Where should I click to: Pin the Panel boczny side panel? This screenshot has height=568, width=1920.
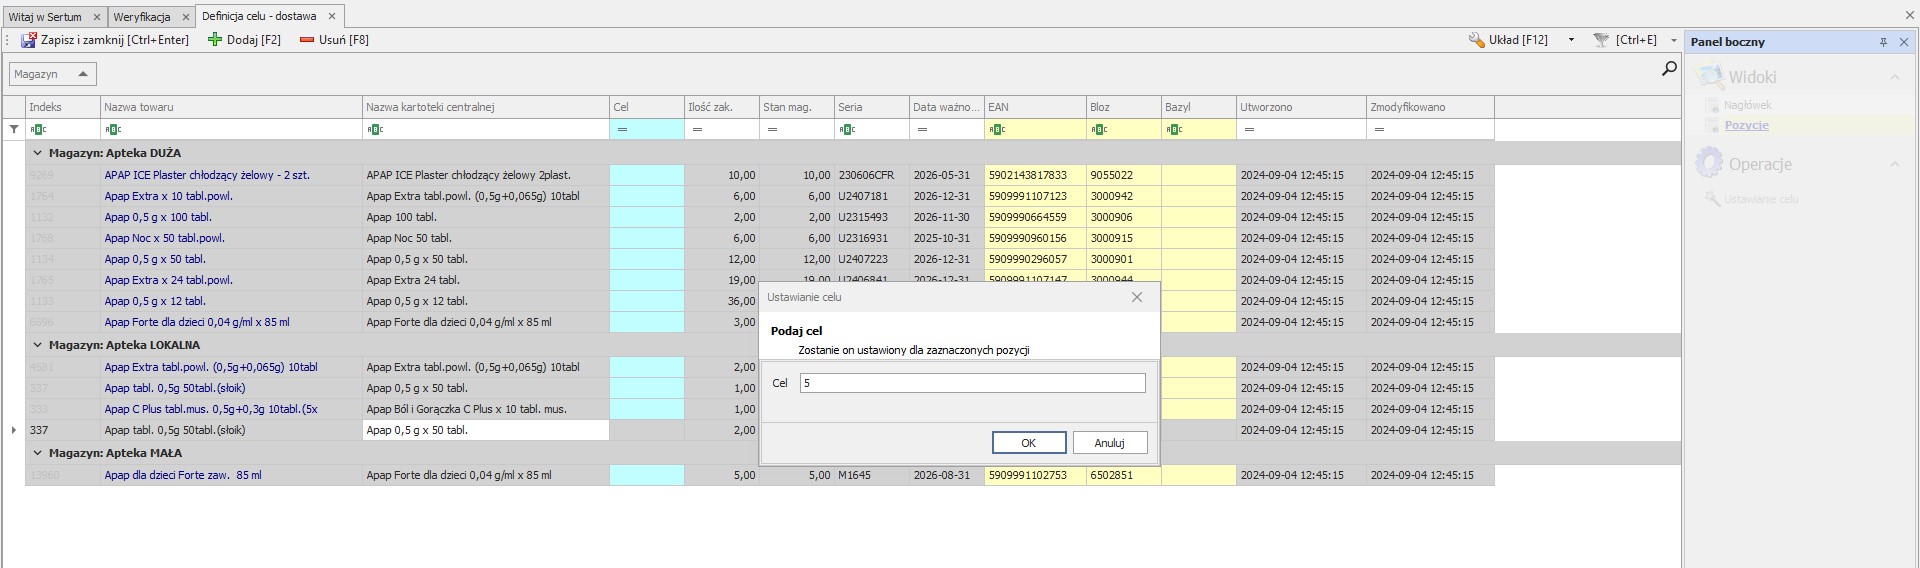pos(1883,42)
